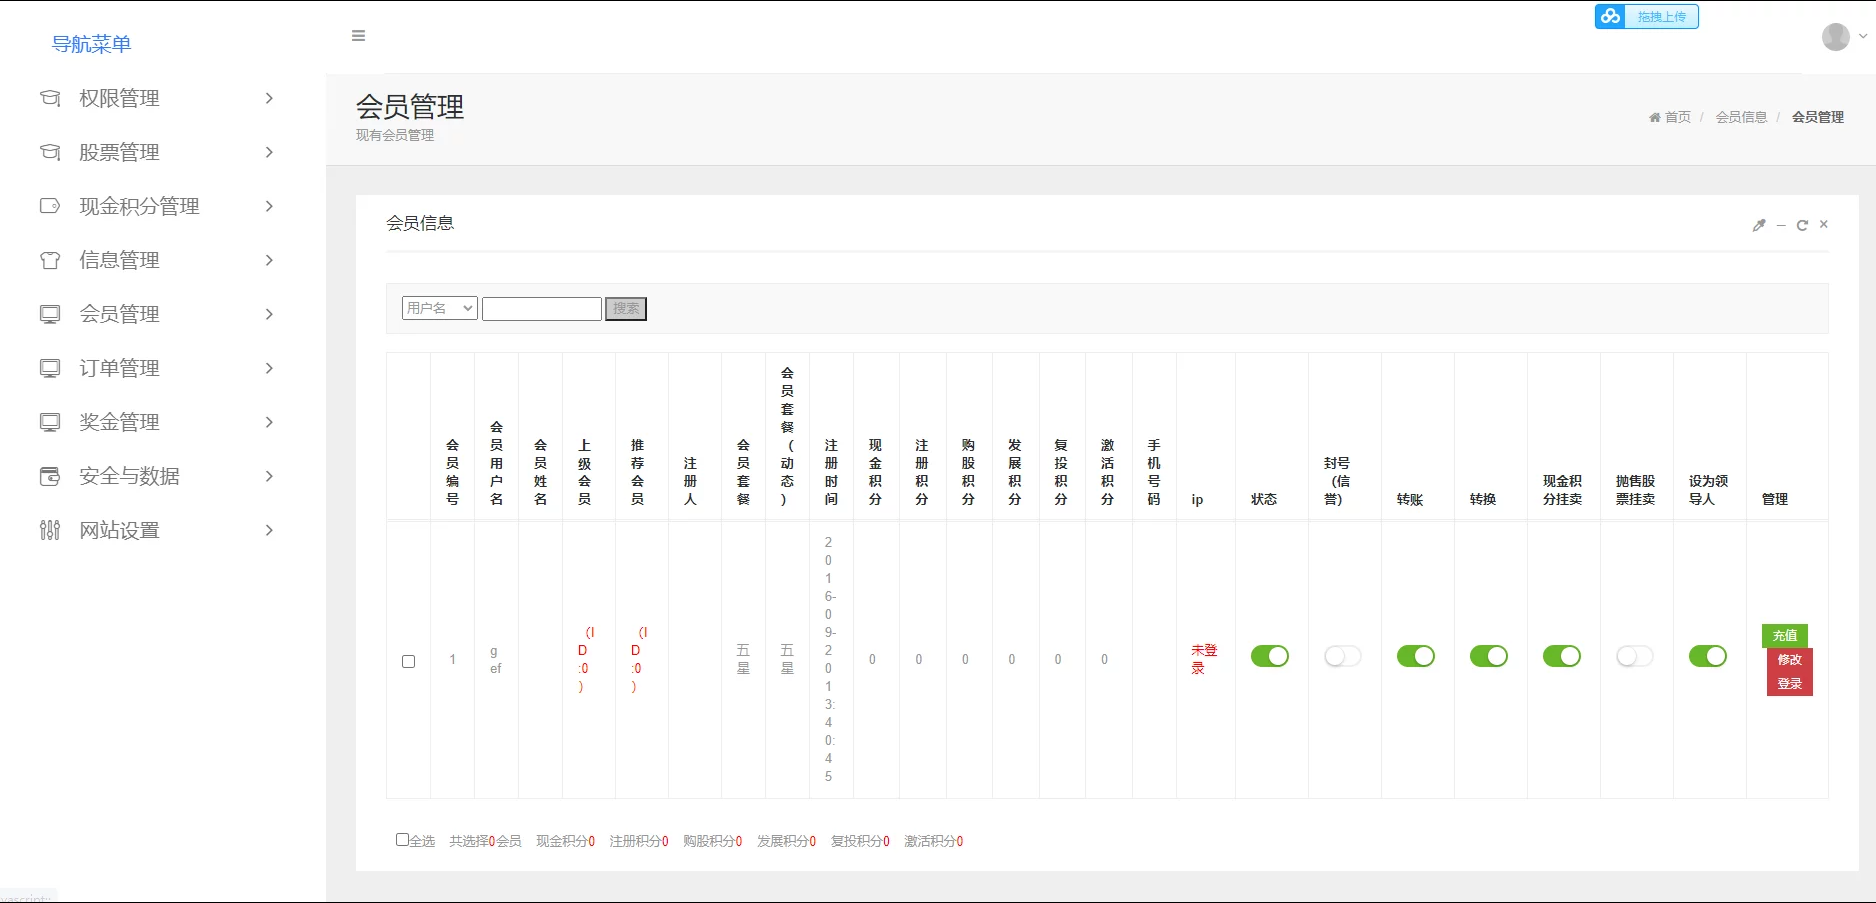Expand the 权限管理 menu chevron
The width and height of the screenshot is (1876, 903).
pyautogui.click(x=269, y=98)
